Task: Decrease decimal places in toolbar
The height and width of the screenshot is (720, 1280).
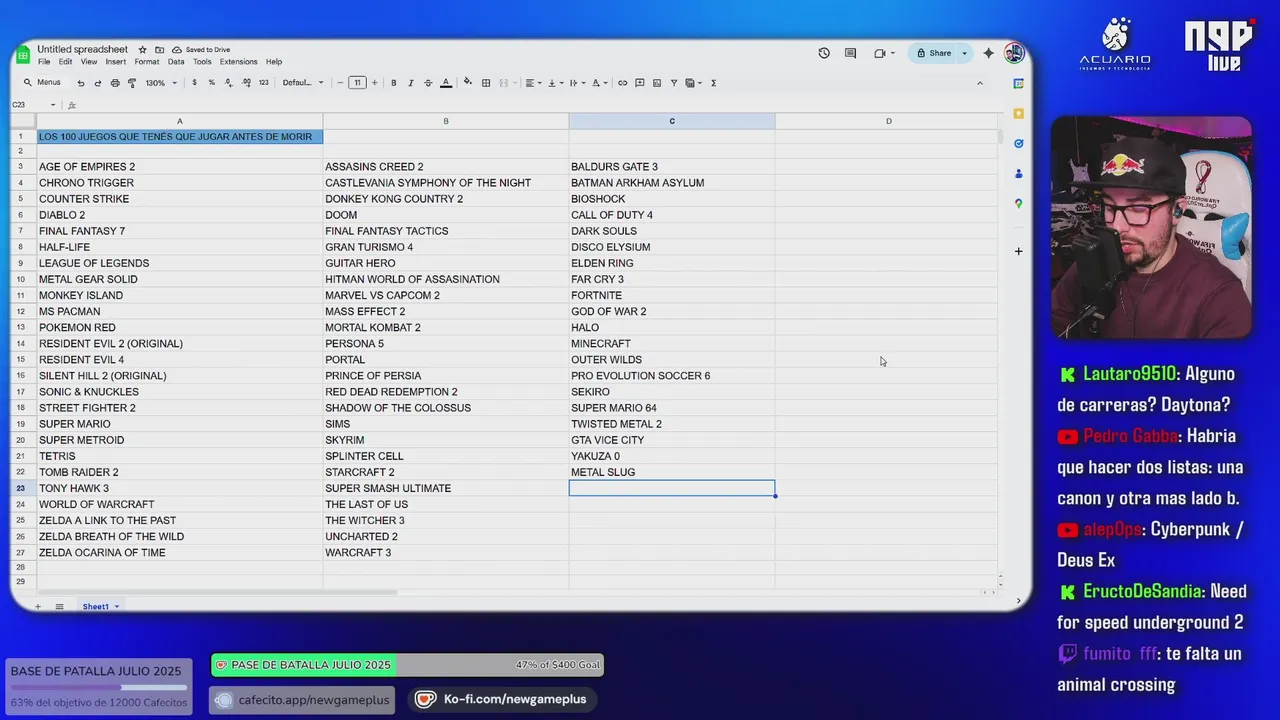Action: pos(228,83)
